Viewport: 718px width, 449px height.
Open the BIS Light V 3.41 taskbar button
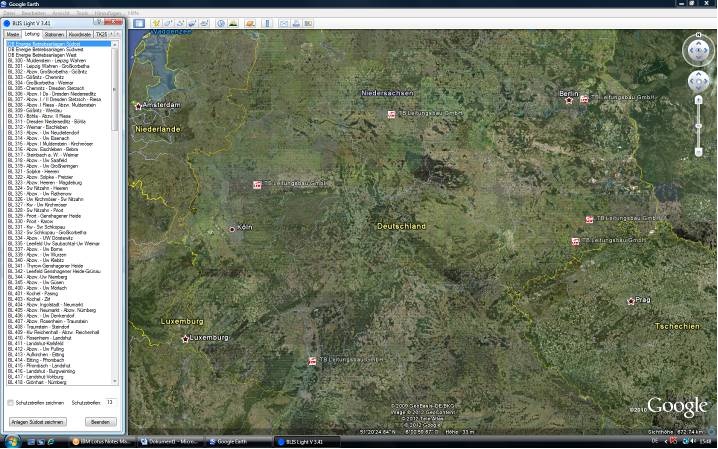[x=307, y=442]
